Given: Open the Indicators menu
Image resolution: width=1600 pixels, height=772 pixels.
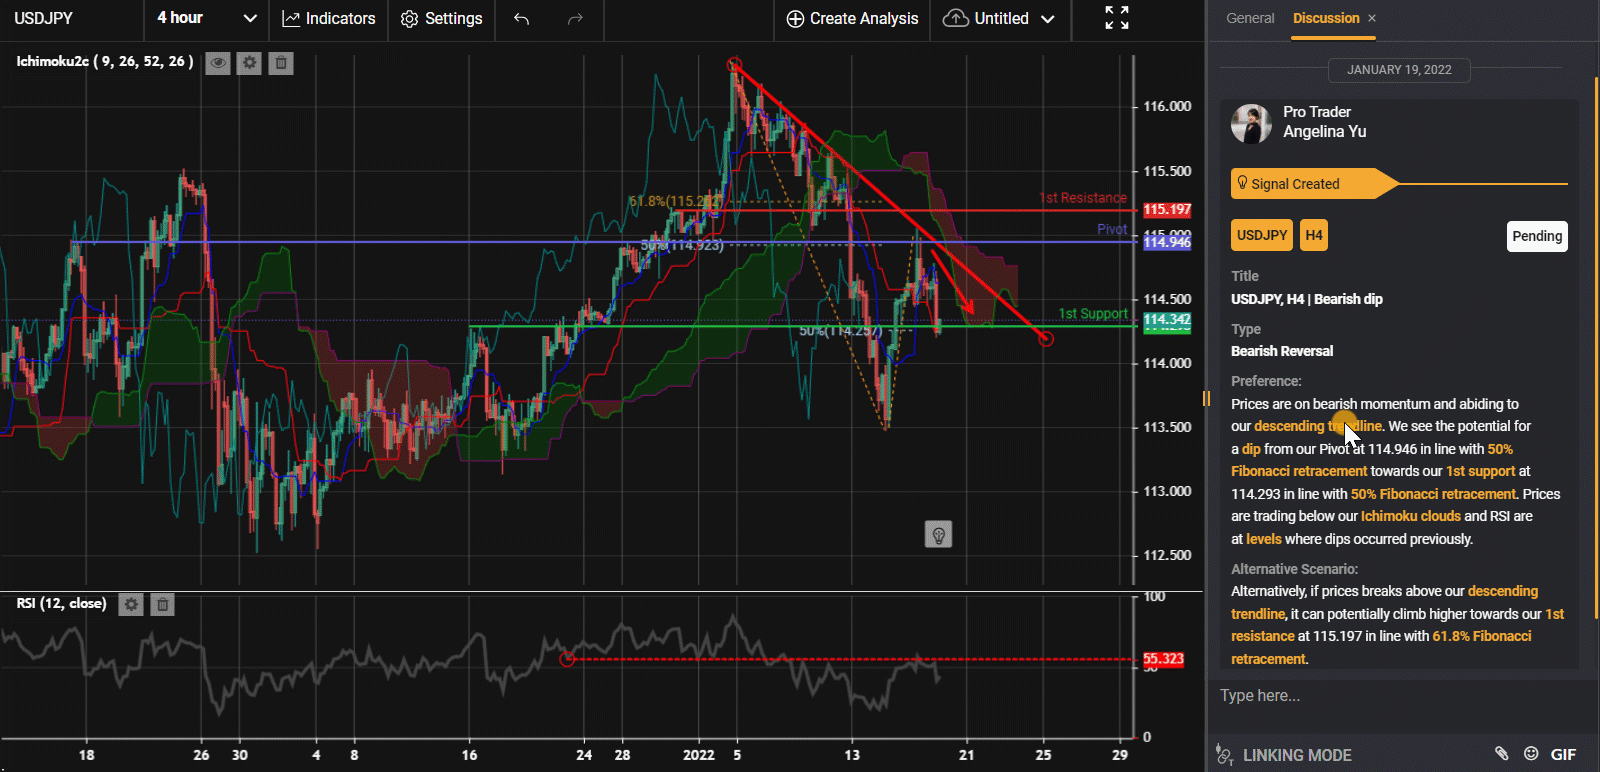Looking at the screenshot, I should click(x=329, y=18).
